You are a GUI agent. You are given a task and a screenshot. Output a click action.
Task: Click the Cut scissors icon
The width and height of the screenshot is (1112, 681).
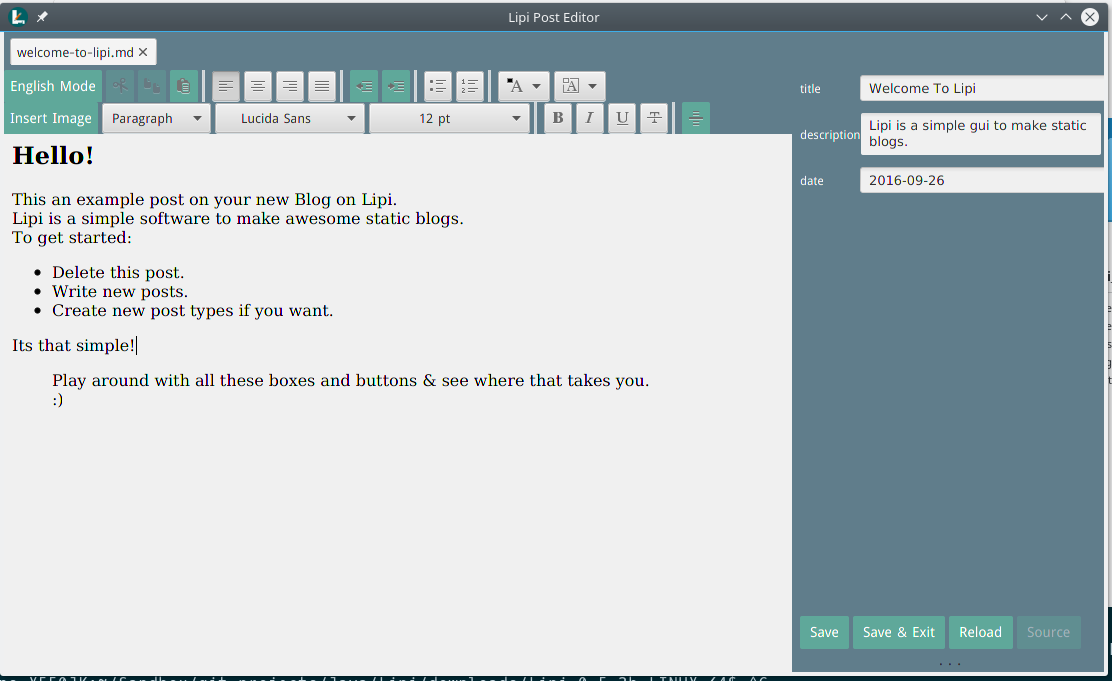(x=120, y=87)
